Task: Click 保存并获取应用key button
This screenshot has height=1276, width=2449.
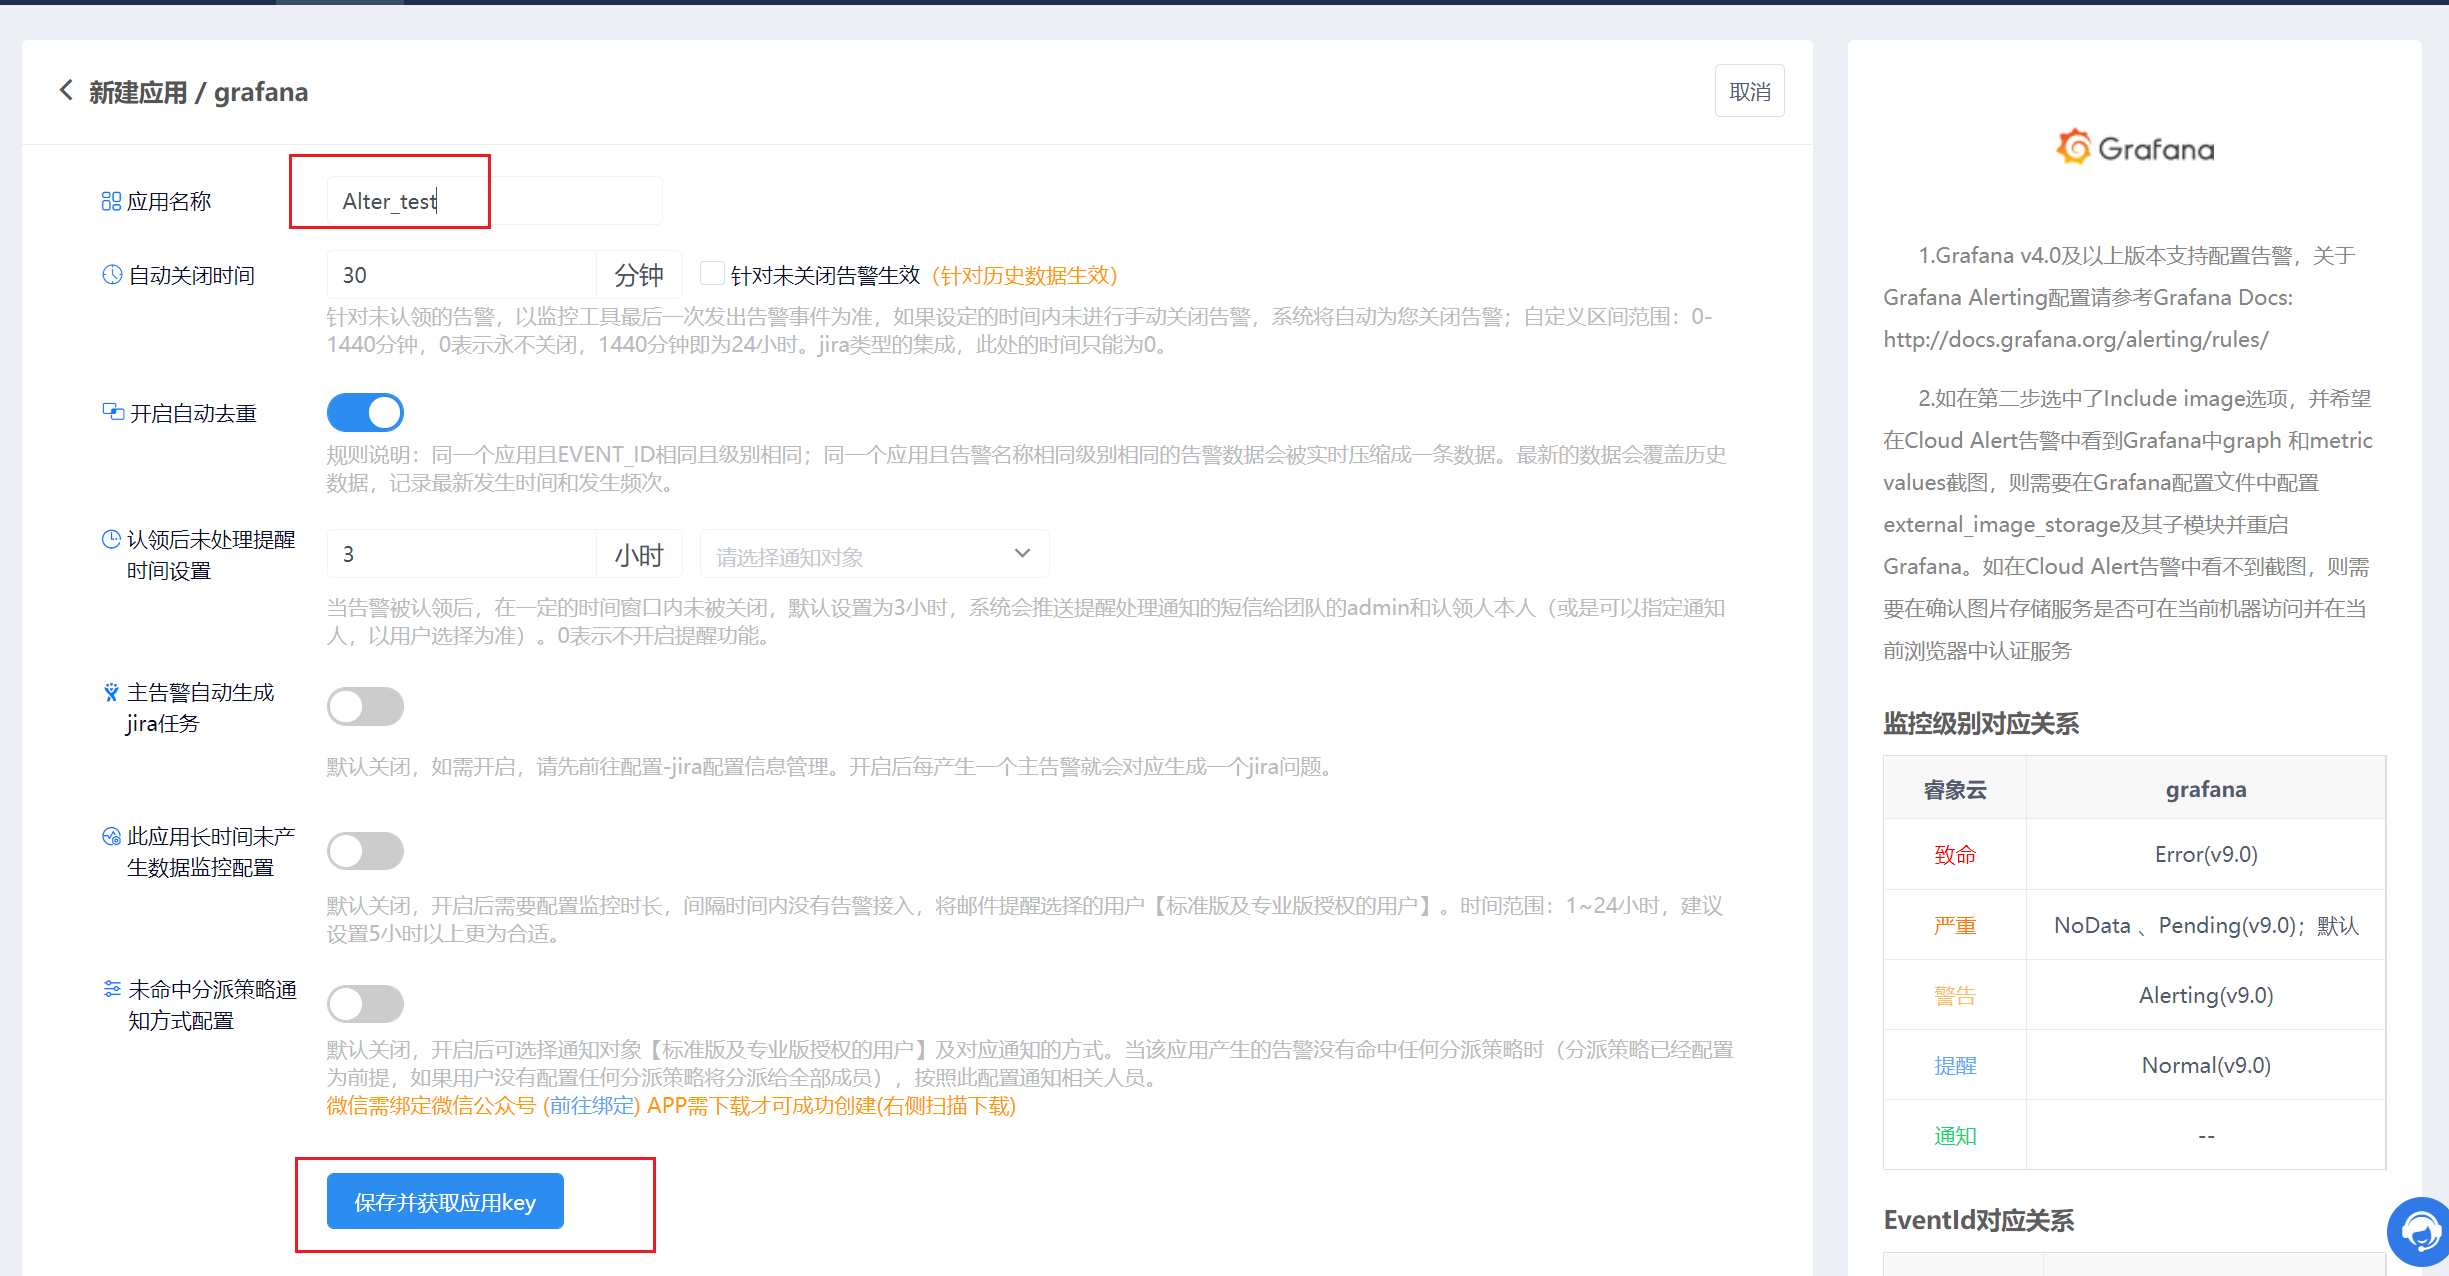Action: pos(445,1201)
